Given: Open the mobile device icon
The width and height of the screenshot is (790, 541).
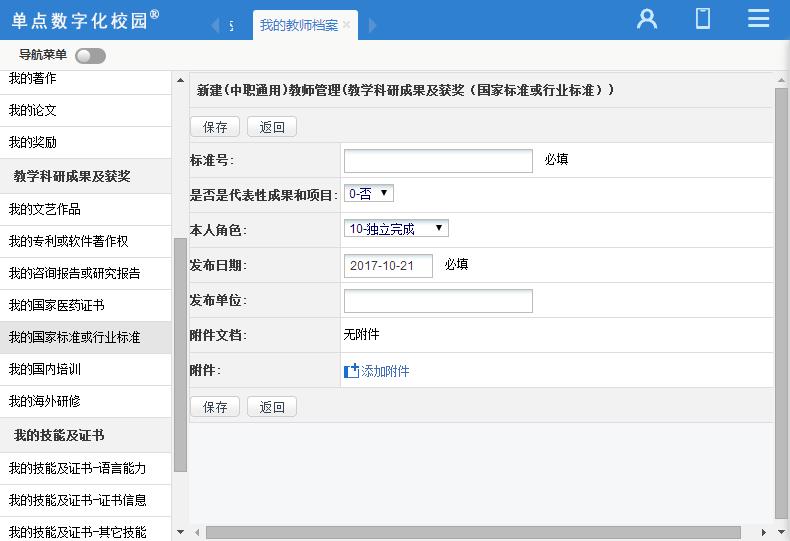Looking at the screenshot, I should pyautogui.click(x=703, y=19).
